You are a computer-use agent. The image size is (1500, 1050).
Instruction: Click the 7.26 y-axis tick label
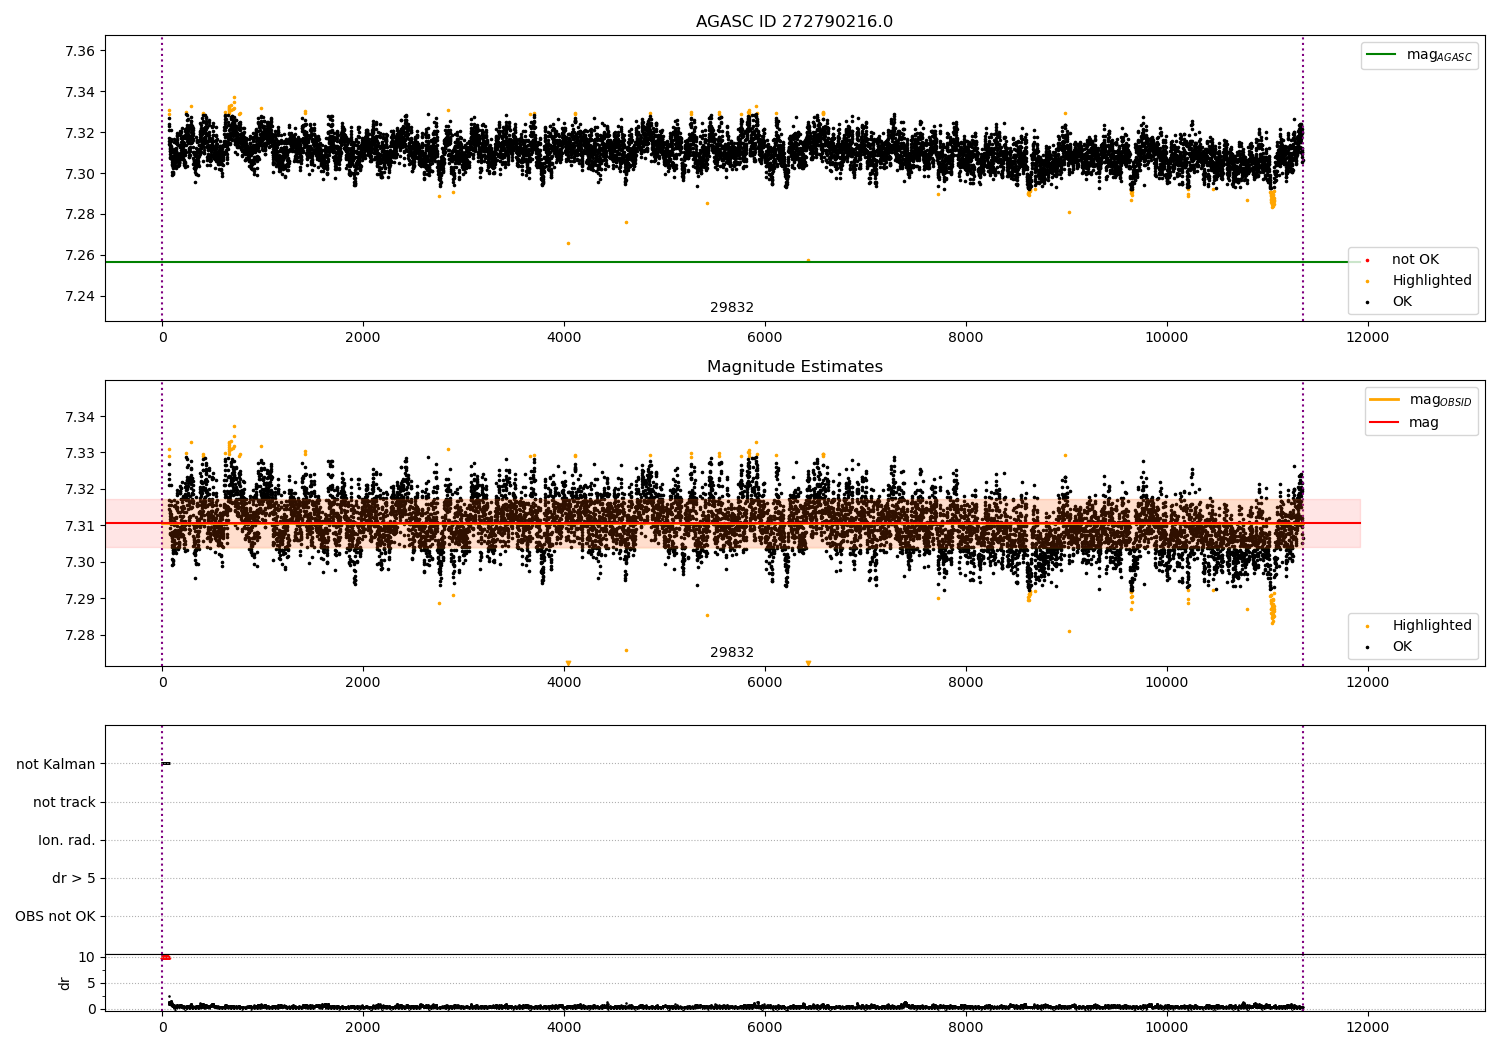[79, 256]
